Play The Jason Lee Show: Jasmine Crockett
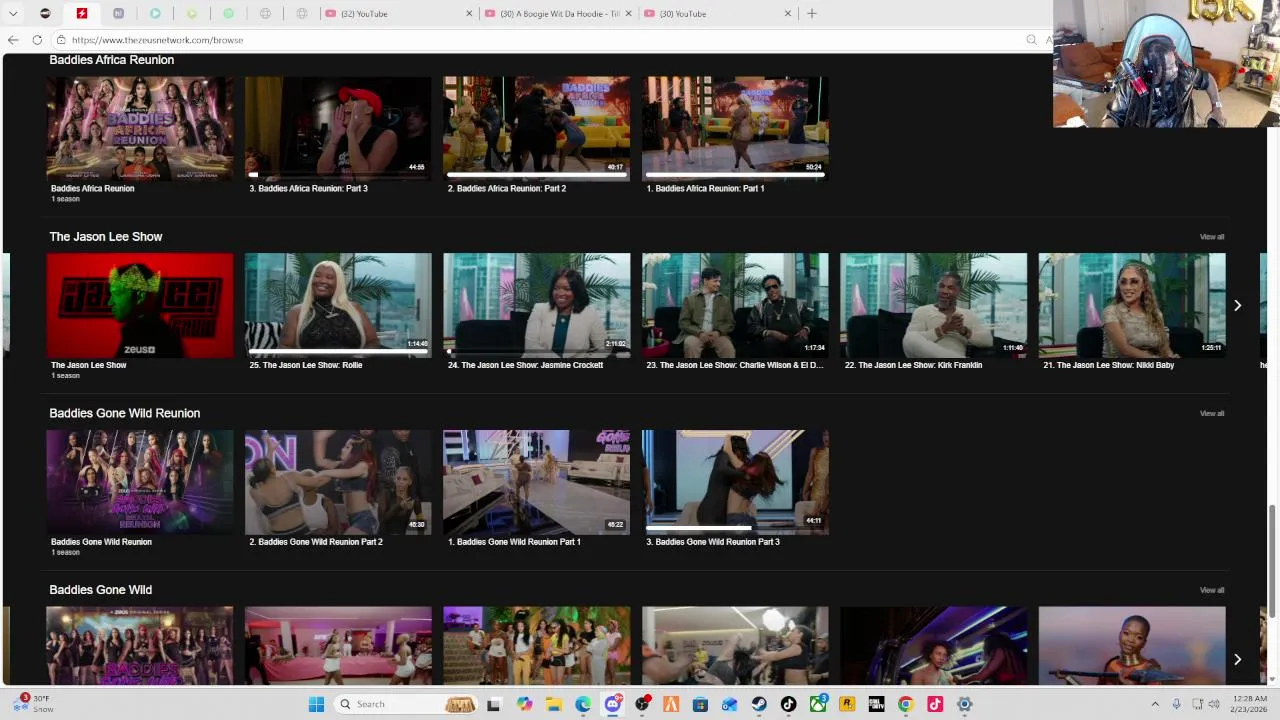The width and height of the screenshot is (1280, 720). (537, 305)
